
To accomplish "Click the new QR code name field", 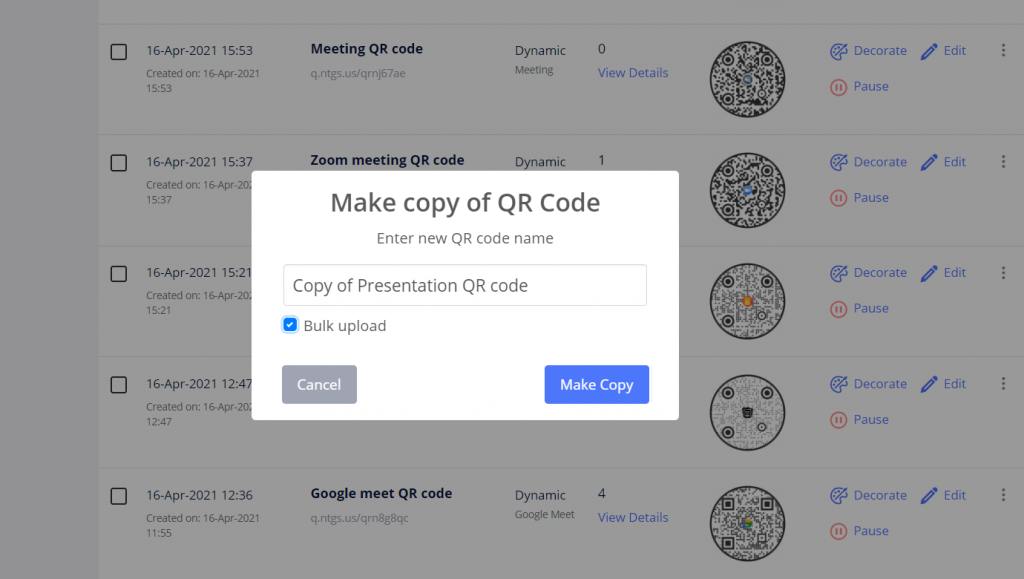I will (x=465, y=285).
